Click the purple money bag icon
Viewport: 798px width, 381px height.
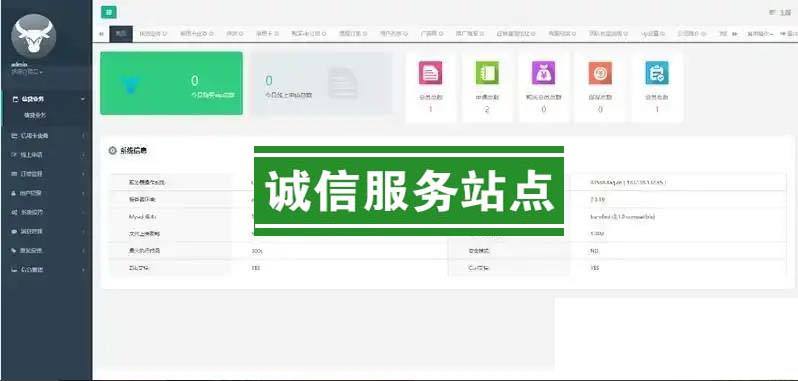pyautogui.click(x=544, y=72)
